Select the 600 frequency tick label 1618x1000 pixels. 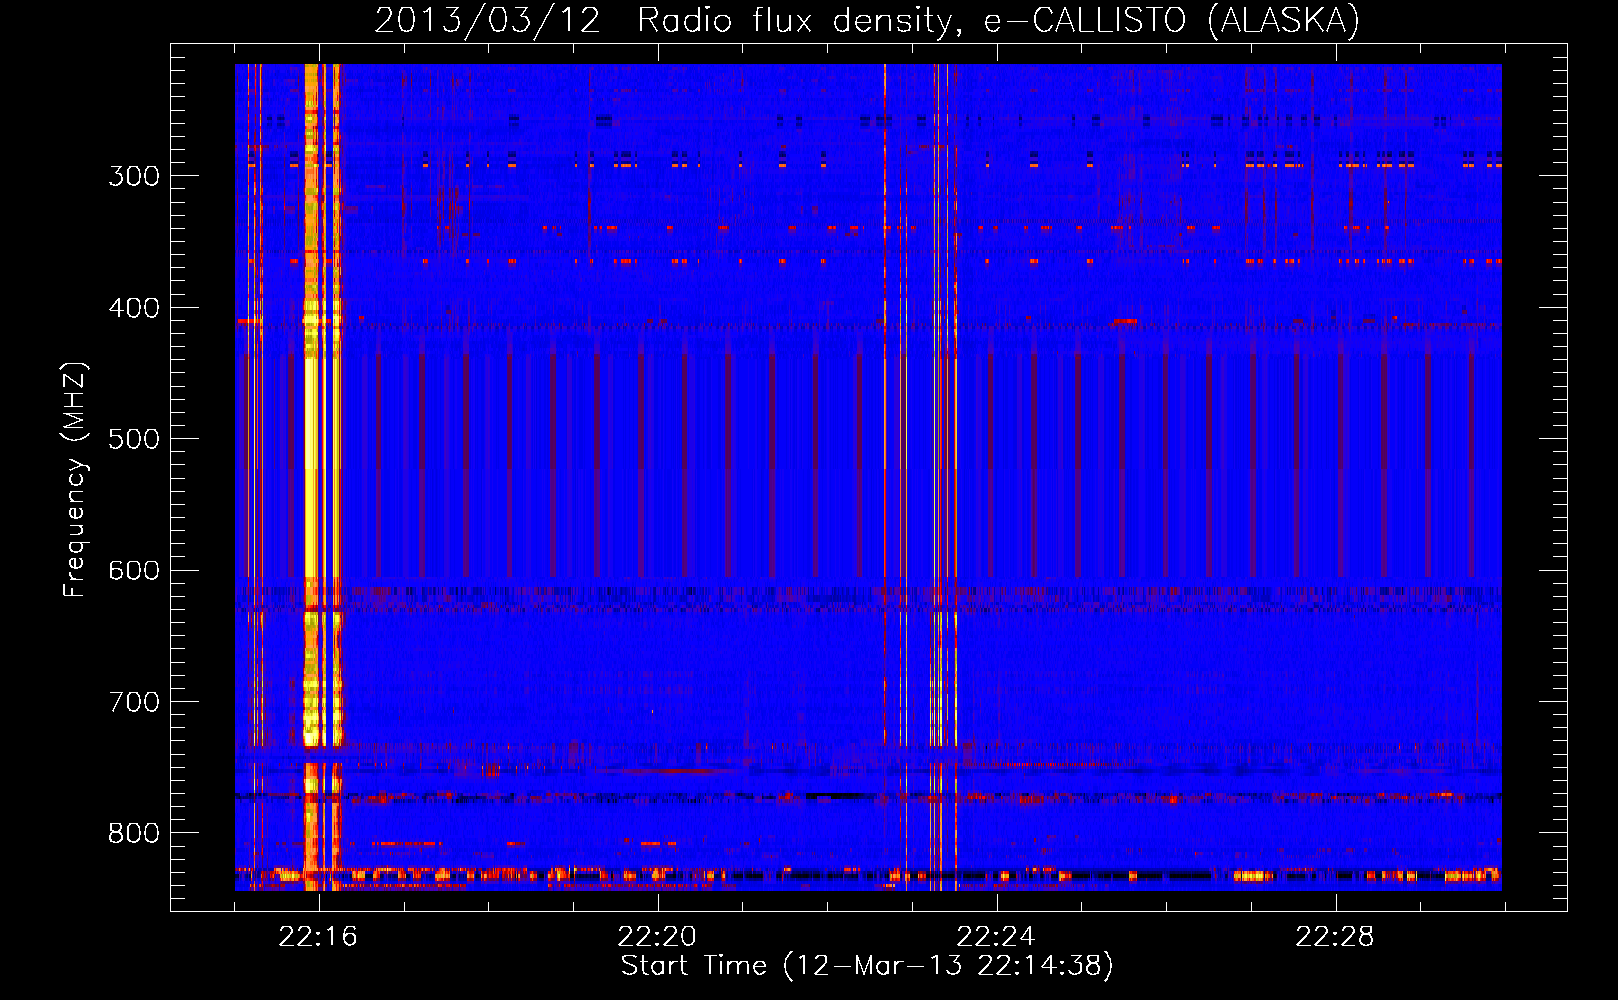(x=134, y=571)
